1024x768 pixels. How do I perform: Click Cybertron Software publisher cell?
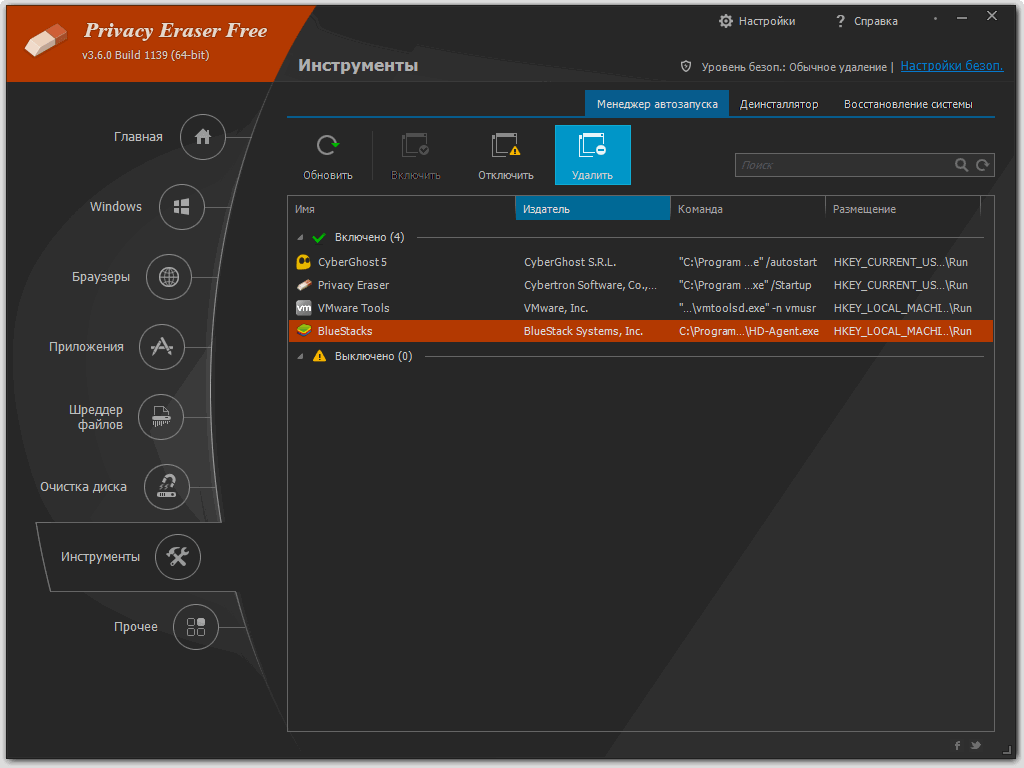click(x=590, y=285)
